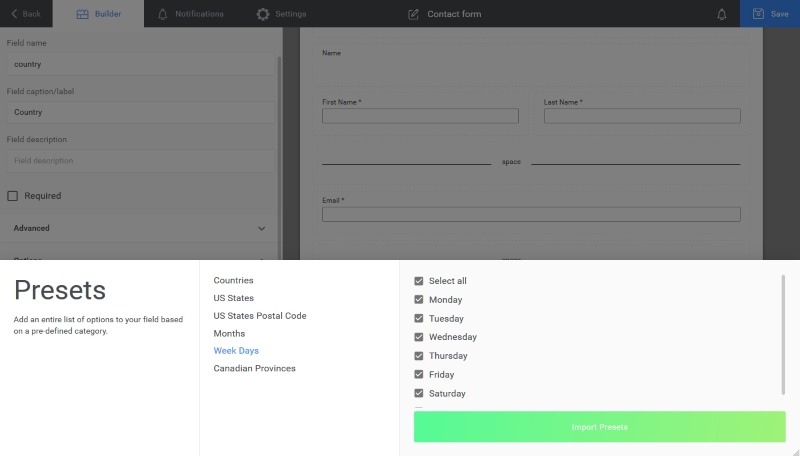Screen dimensions: 800x456
Task: Select the Months preset category
Action: pyautogui.click(x=229, y=333)
